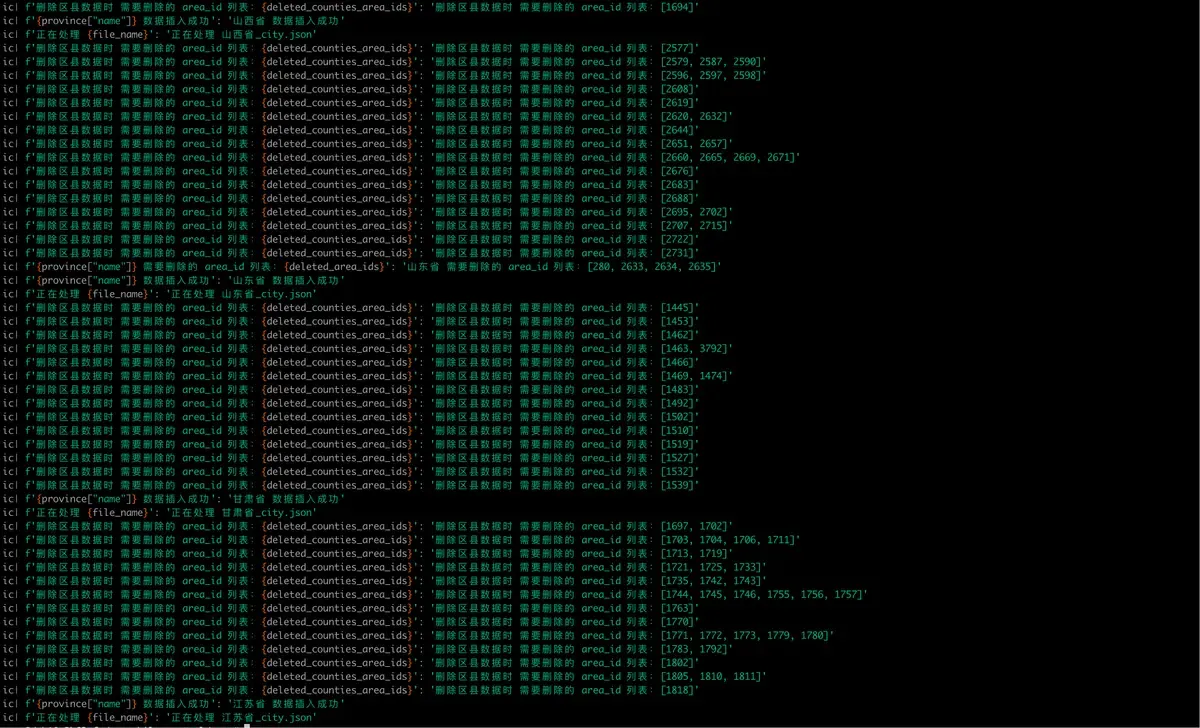Click the area_id list value [1694]
Viewport: 1200px width, 728px height.
[x=677, y=7]
